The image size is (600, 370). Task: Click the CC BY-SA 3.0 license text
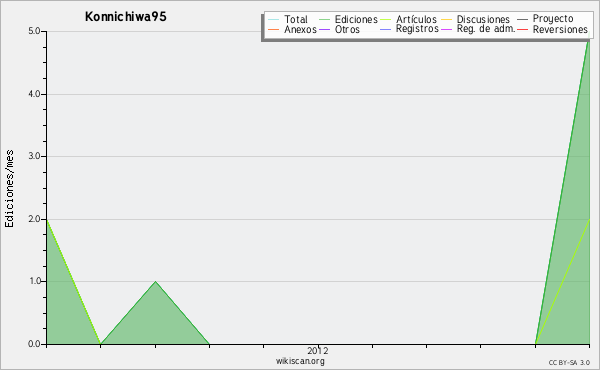coord(569,363)
